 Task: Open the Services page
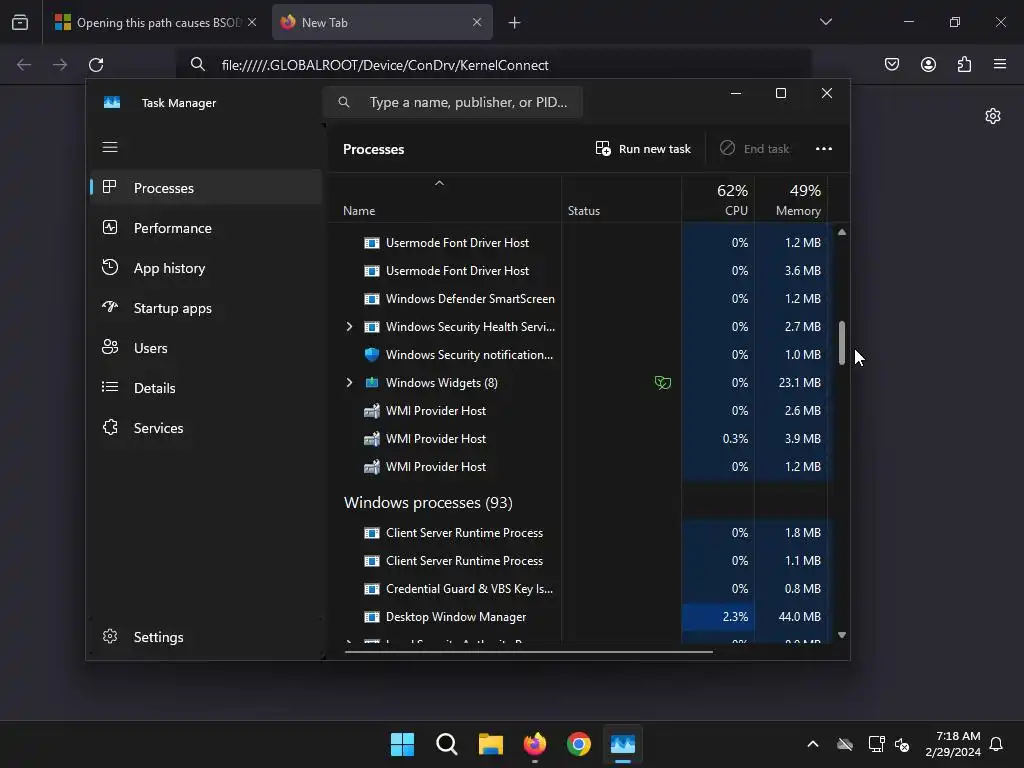pyautogui.click(x=206, y=428)
